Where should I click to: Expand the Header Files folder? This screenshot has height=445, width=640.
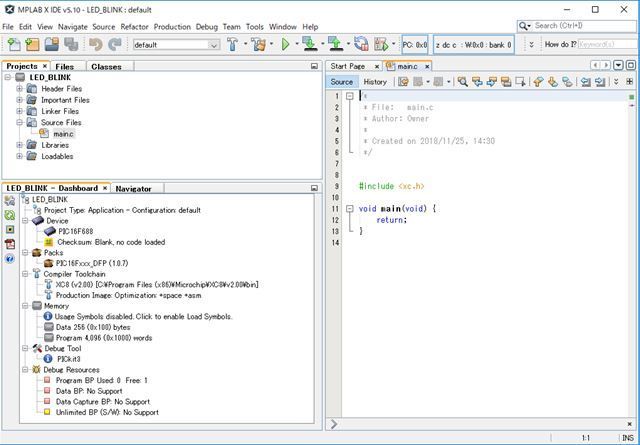[x=19, y=89]
